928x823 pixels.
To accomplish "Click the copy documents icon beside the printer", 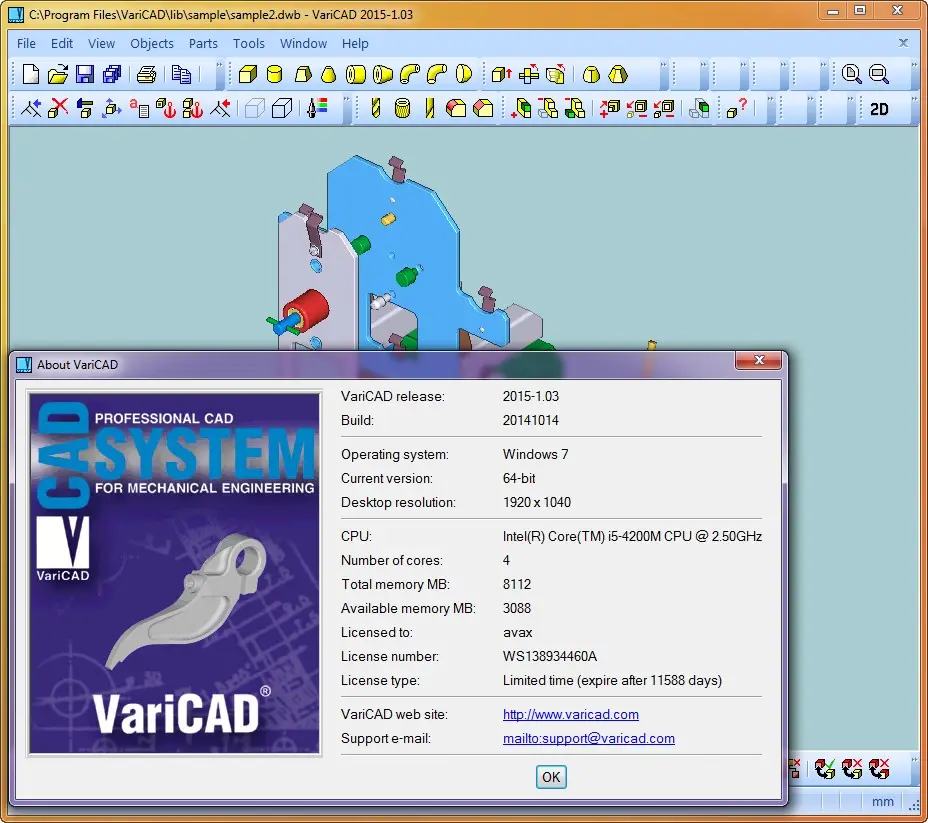I will coord(181,75).
